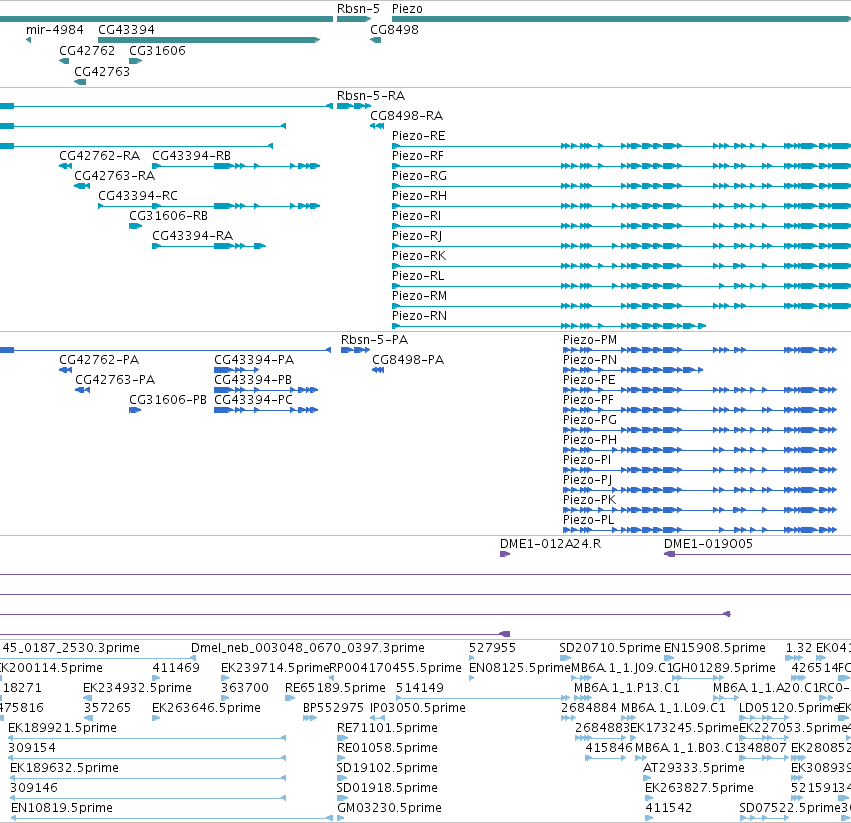The width and height of the screenshot is (851, 823).
Task: Click the SD20710.5prime EST label
Action: coord(610,648)
